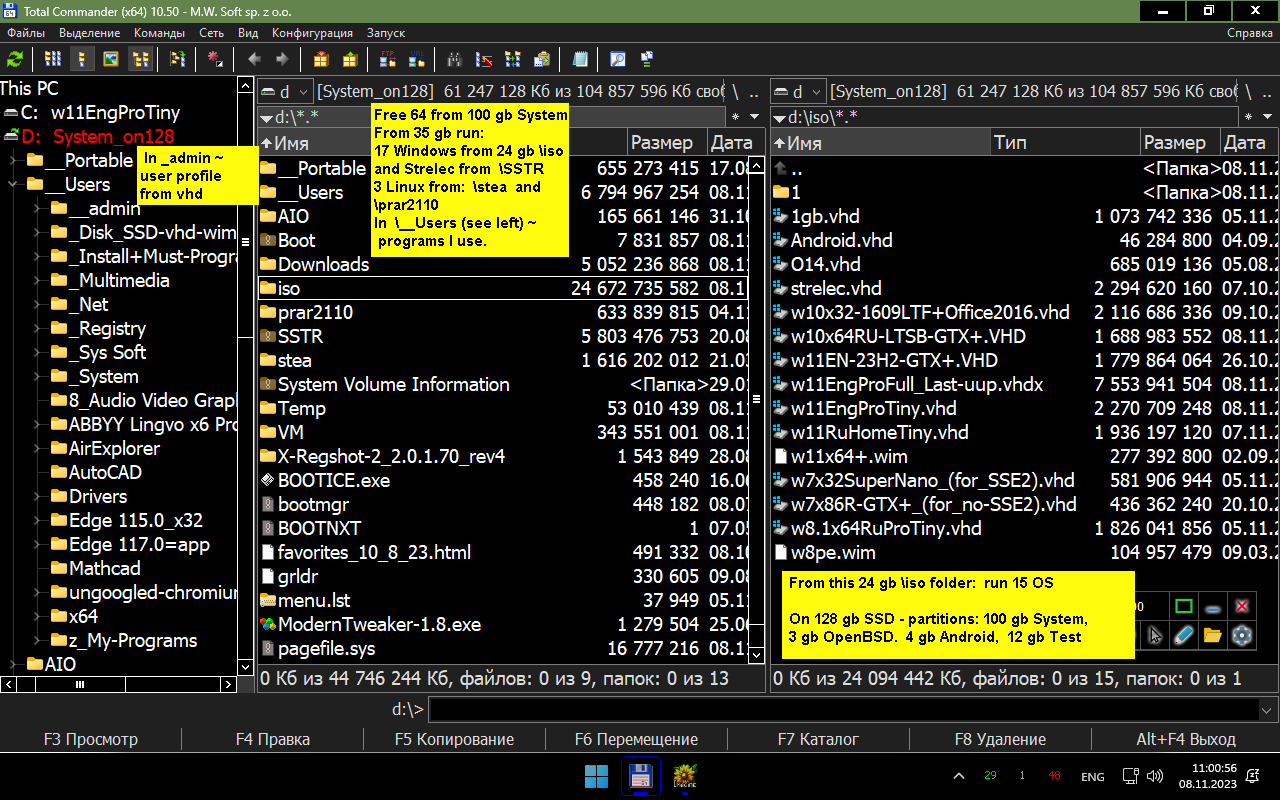
Task: Open the Сеть menu
Action: (x=212, y=33)
